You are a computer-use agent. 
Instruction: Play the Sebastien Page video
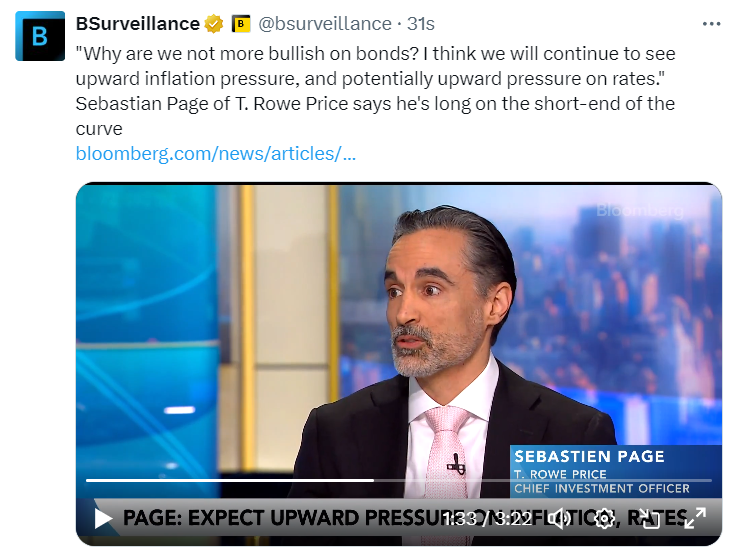coord(103,518)
